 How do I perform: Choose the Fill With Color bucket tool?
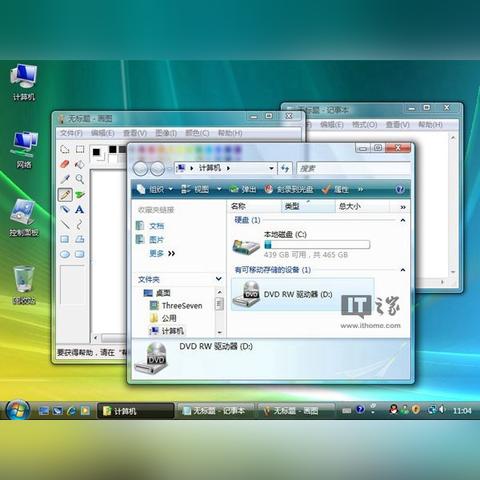point(80,164)
